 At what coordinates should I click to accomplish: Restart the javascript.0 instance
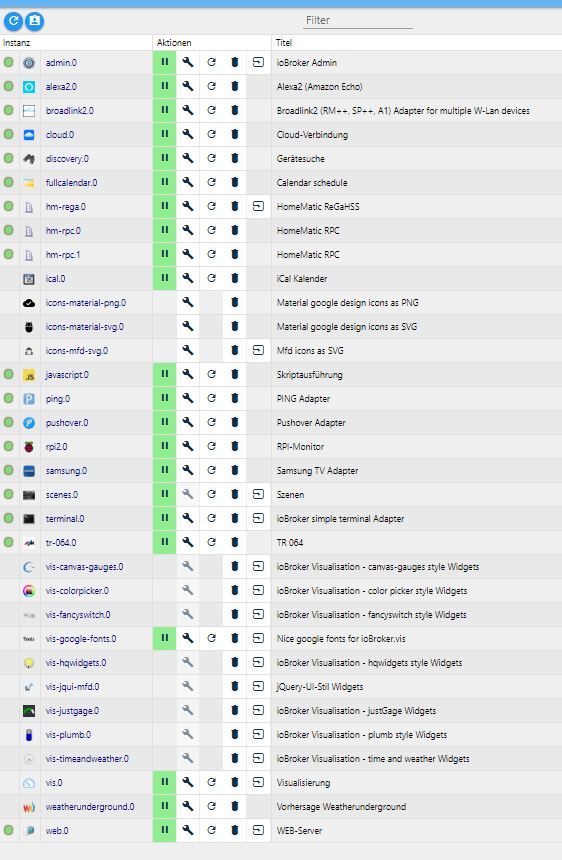211,374
